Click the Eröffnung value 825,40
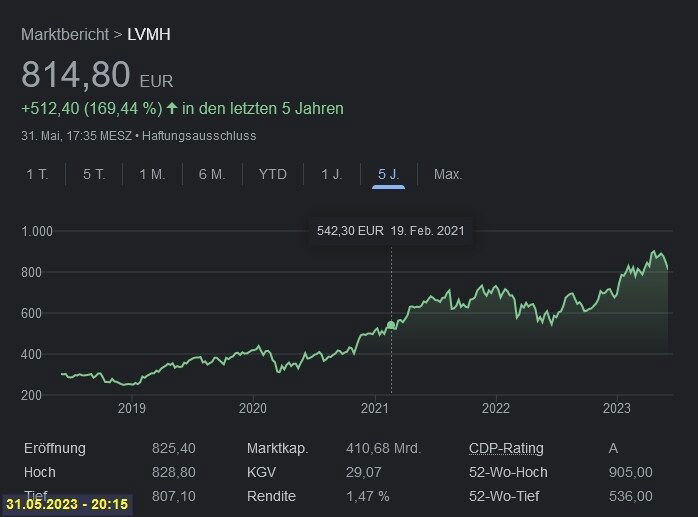 (x=174, y=448)
